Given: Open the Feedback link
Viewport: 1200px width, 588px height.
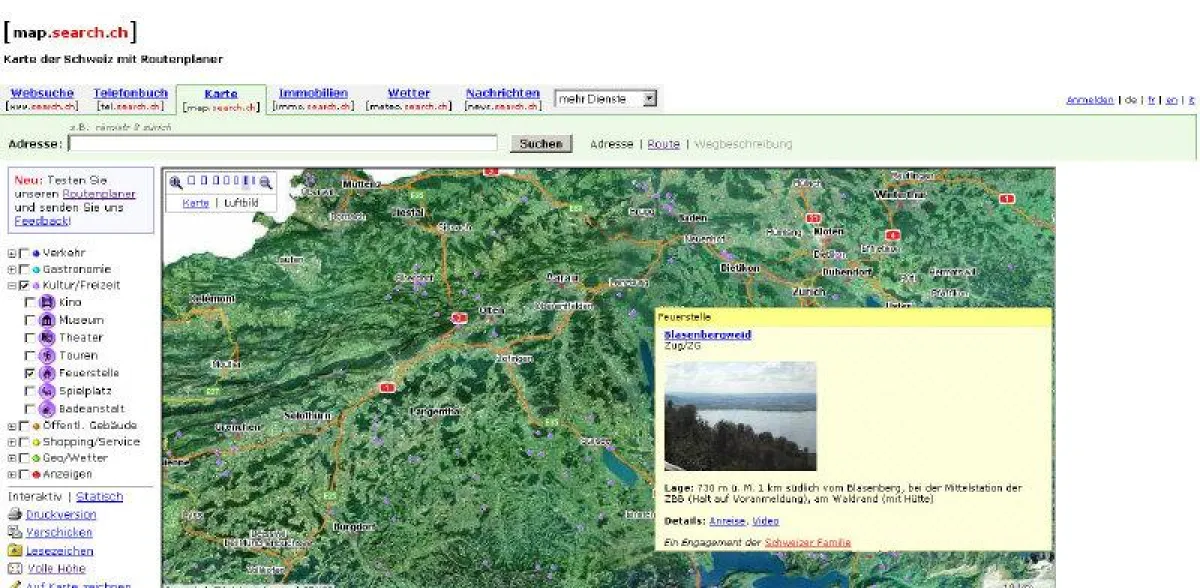Looking at the screenshot, I should point(41,220).
